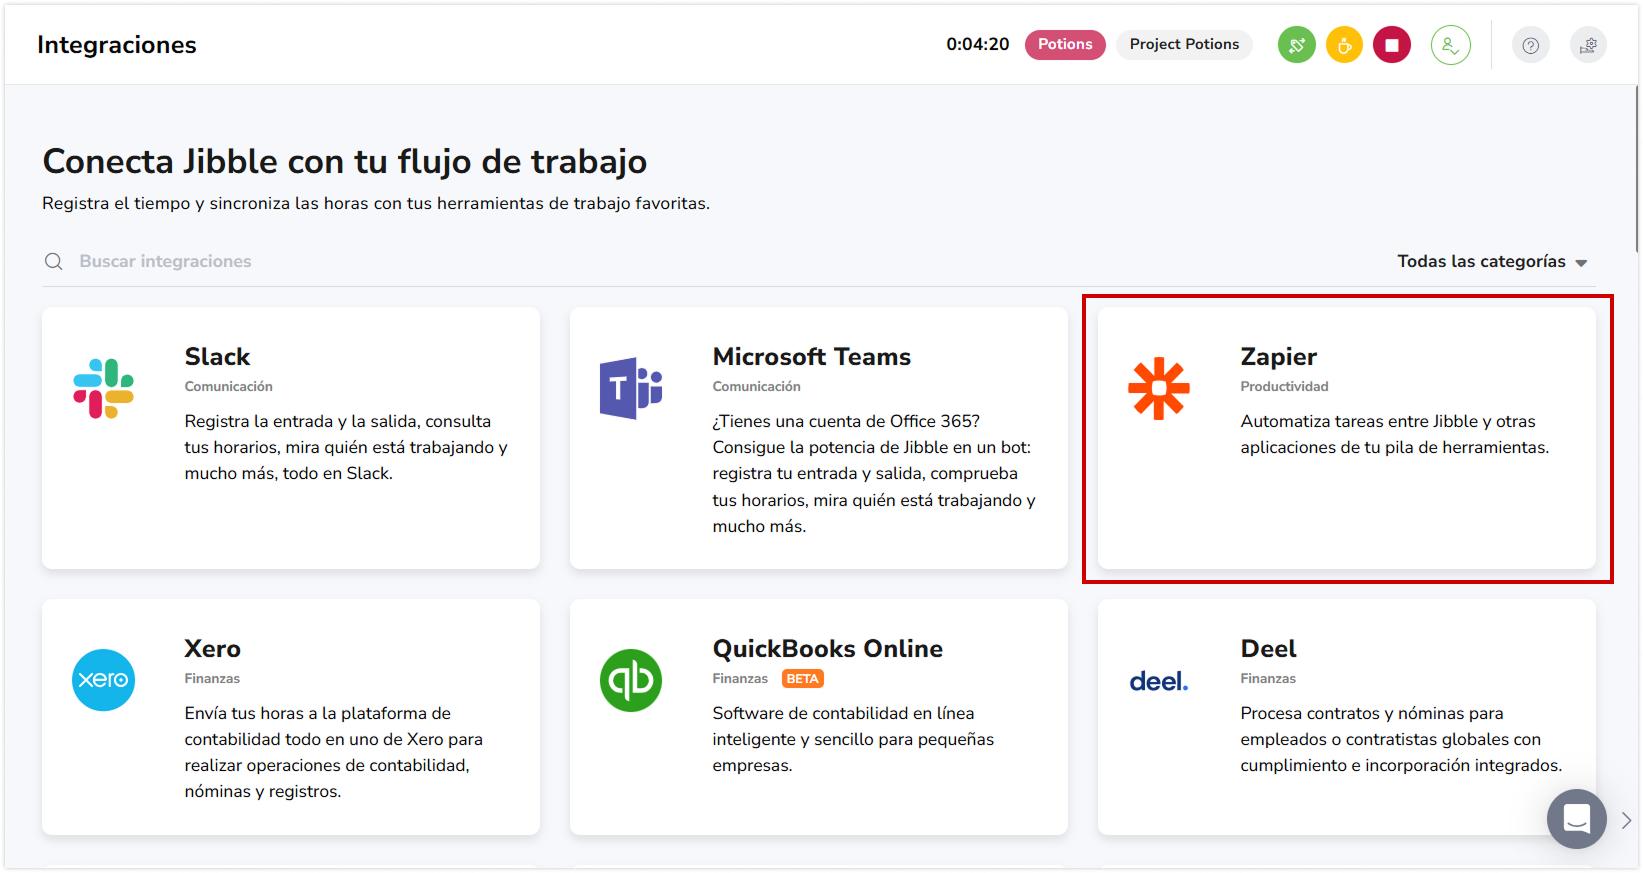The width and height of the screenshot is (1643, 873).
Task: Click the 0:04:20 running timer
Action: point(977,45)
